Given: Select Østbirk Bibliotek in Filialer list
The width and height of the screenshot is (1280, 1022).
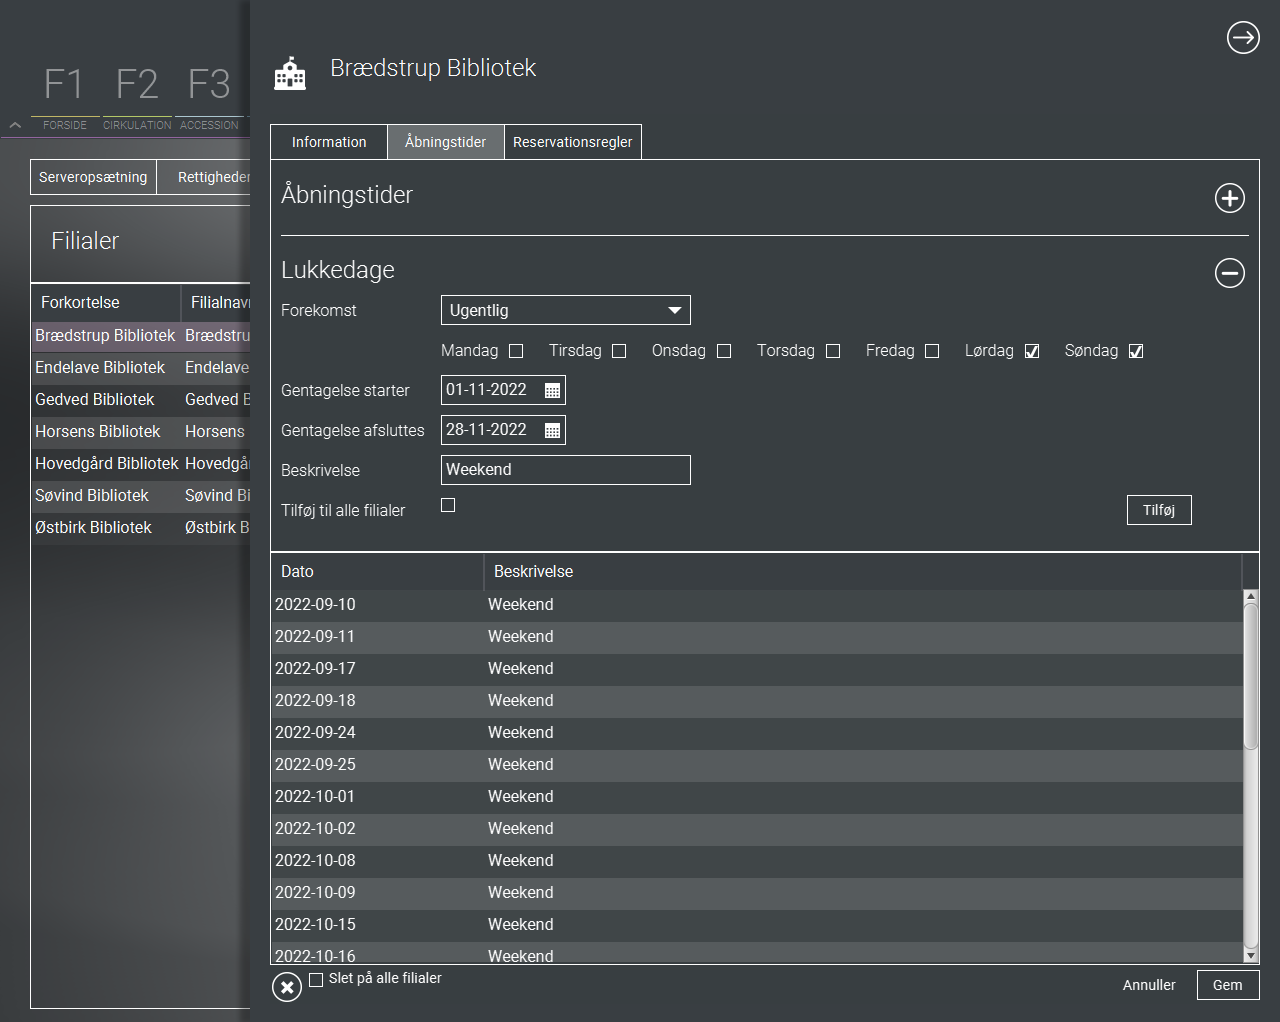Looking at the screenshot, I should point(140,527).
